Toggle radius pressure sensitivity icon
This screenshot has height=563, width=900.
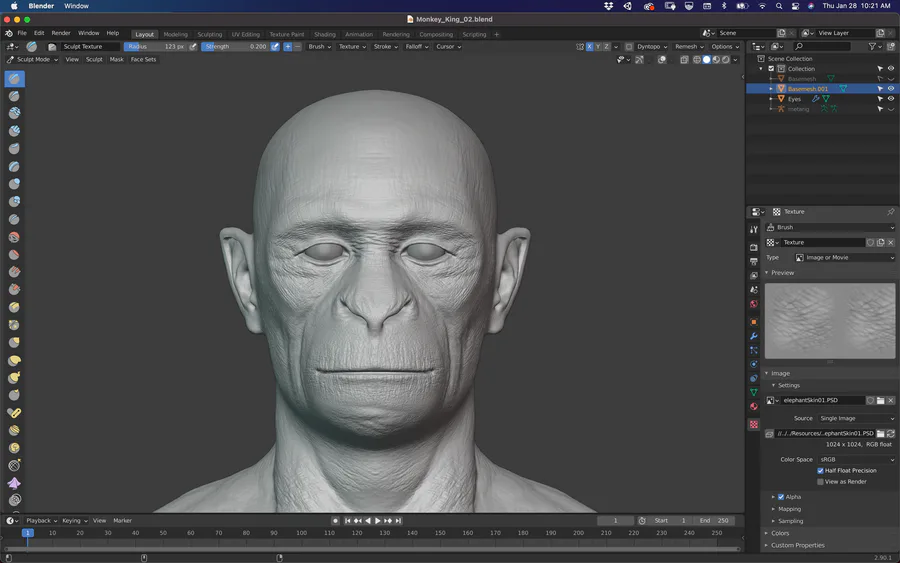[193, 46]
